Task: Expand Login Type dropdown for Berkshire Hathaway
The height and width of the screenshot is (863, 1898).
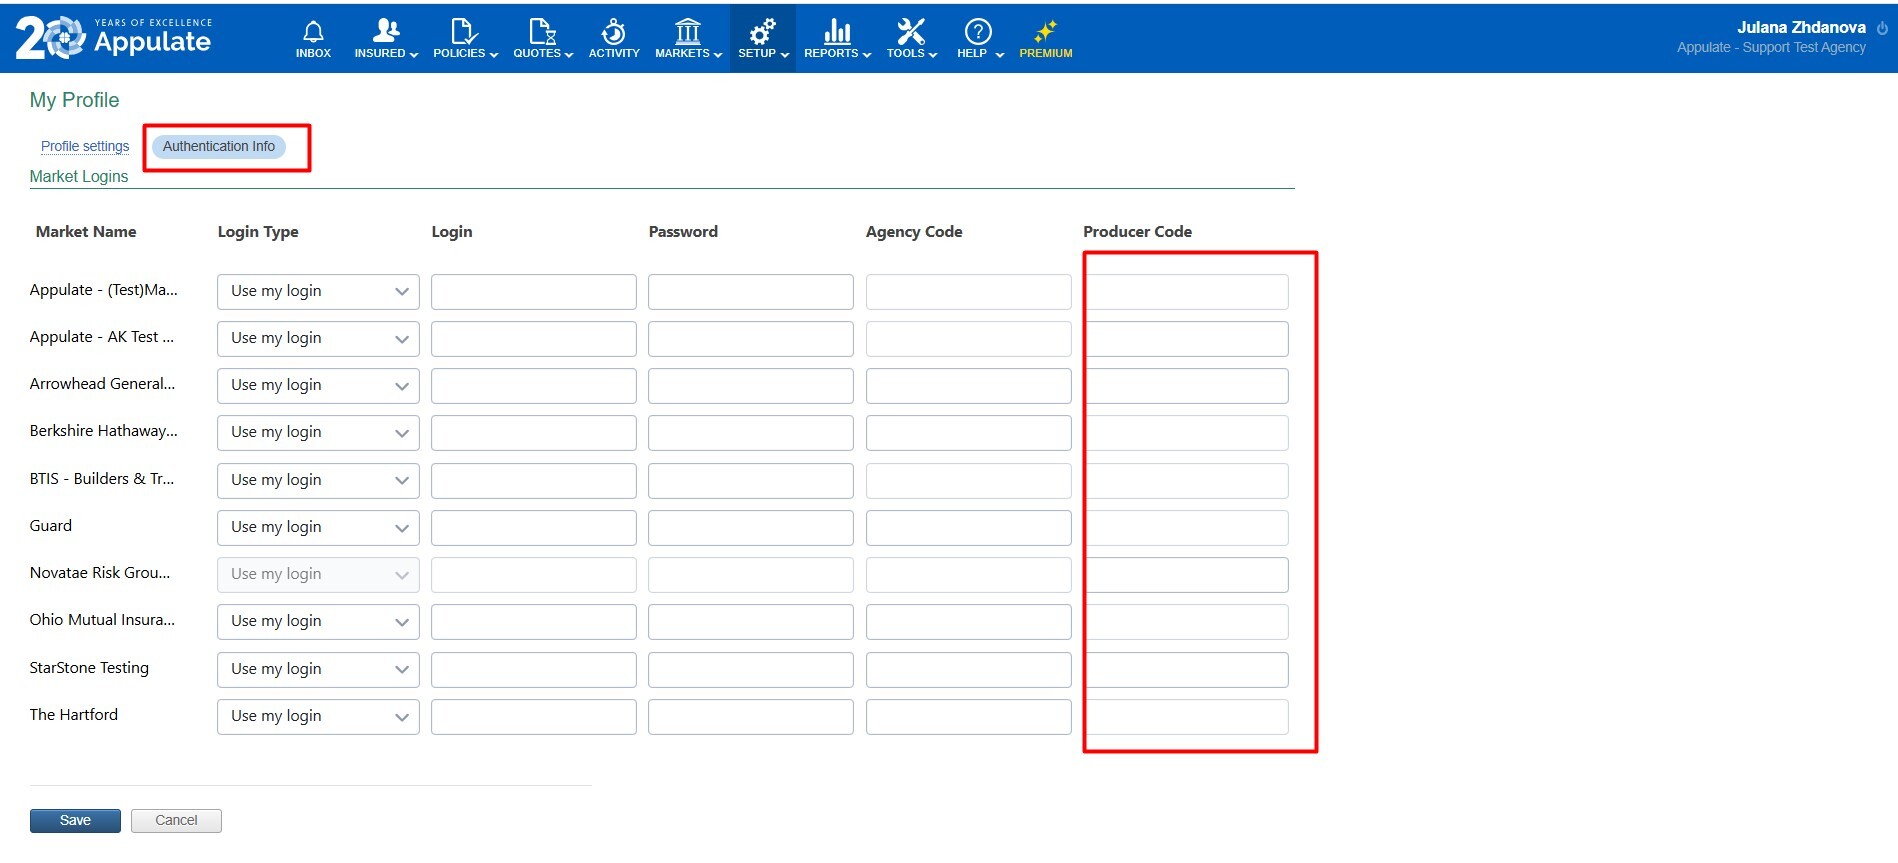Action: coord(318,433)
